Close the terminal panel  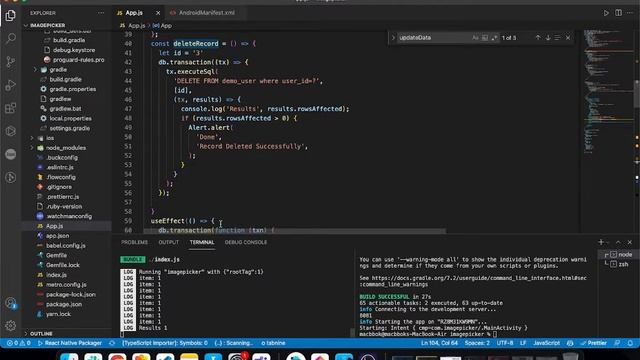630,242
